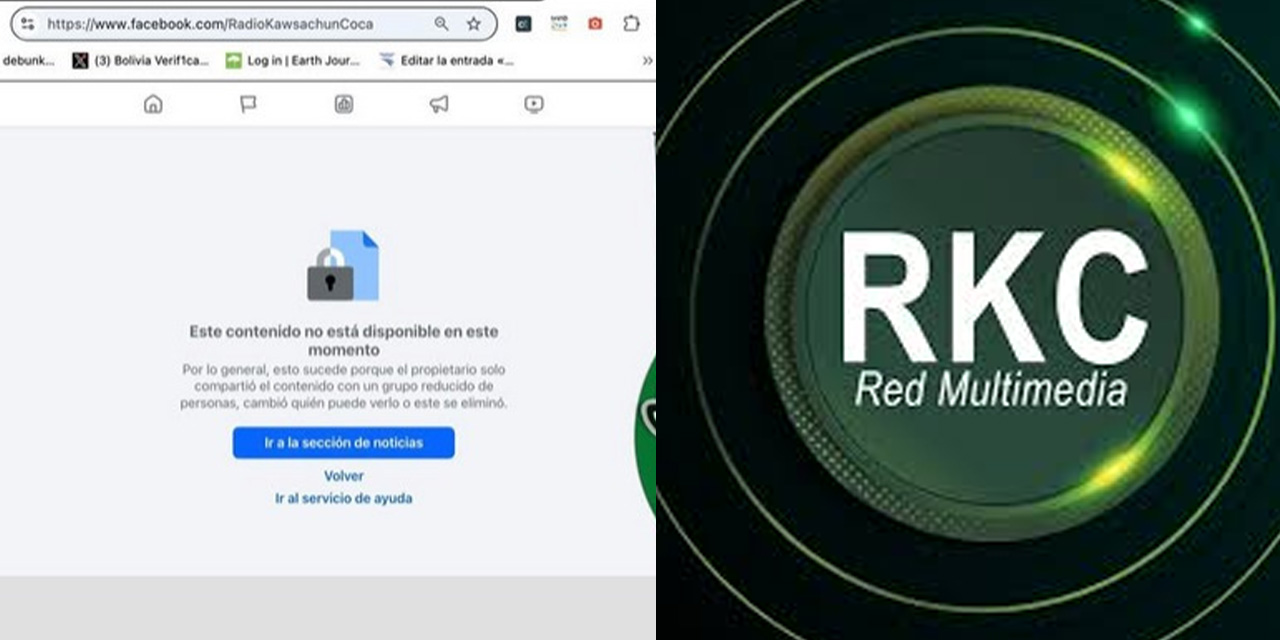Go to the Facebook Home icon
This screenshot has width=1280, height=640.
coord(153,104)
